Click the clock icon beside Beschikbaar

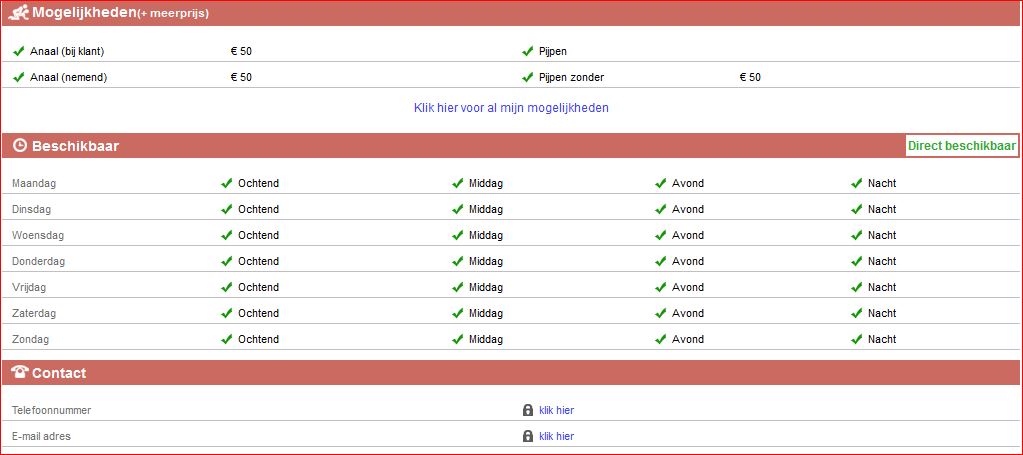click(x=20, y=146)
